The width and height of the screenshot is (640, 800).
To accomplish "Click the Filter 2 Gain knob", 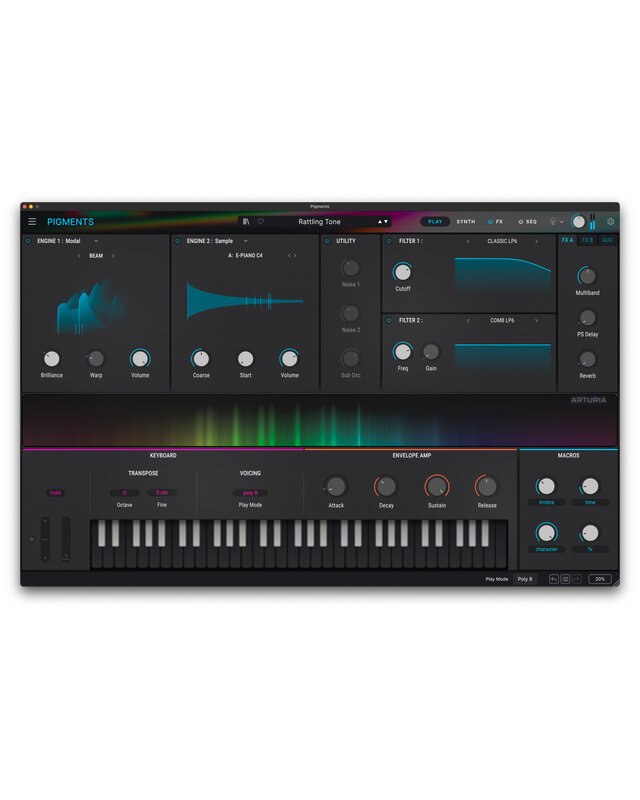I will pos(431,352).
